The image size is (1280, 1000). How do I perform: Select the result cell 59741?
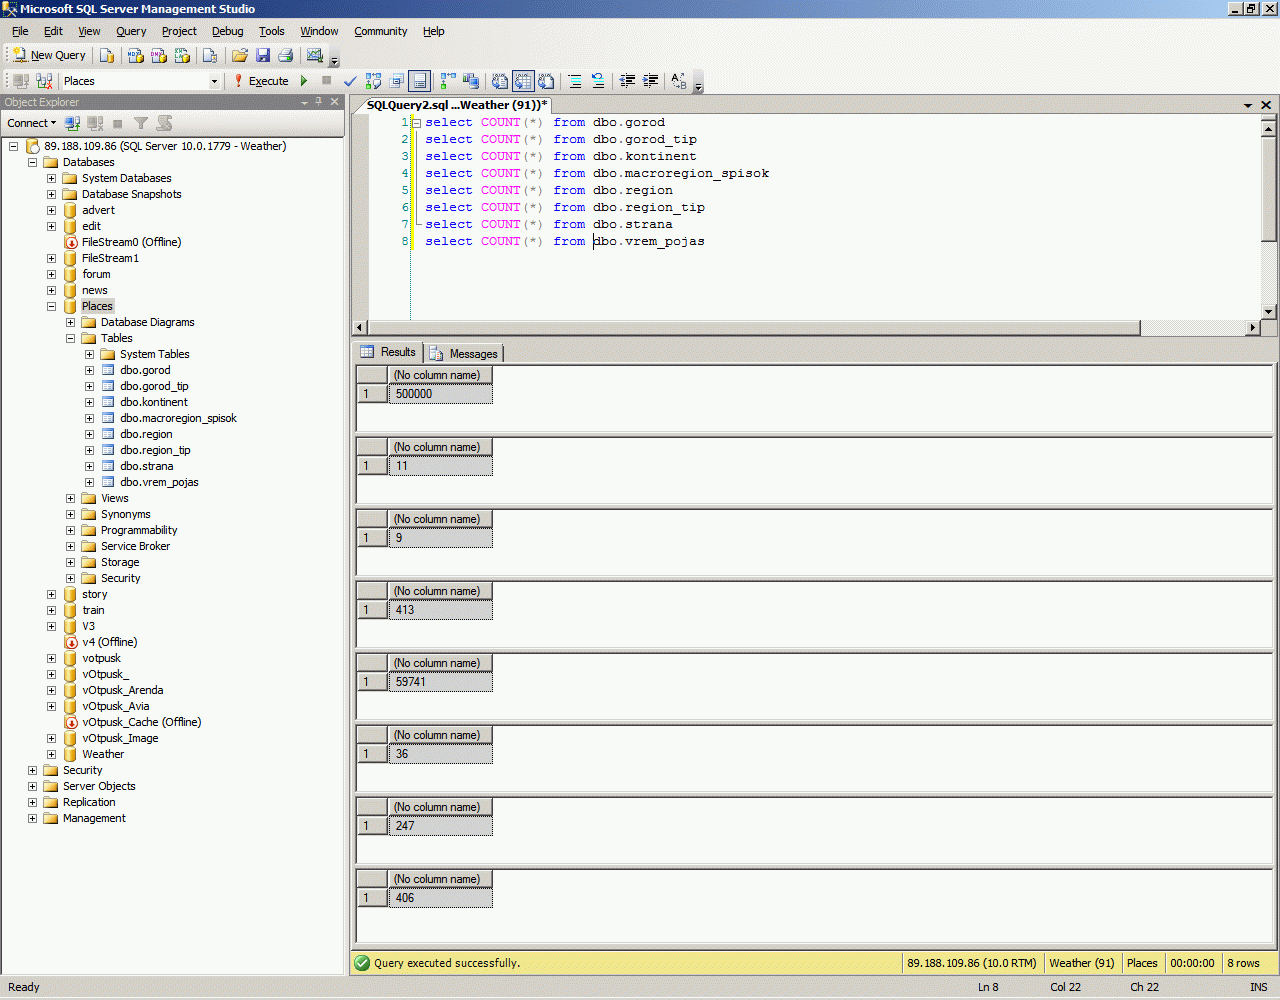(x=440, y=682)
